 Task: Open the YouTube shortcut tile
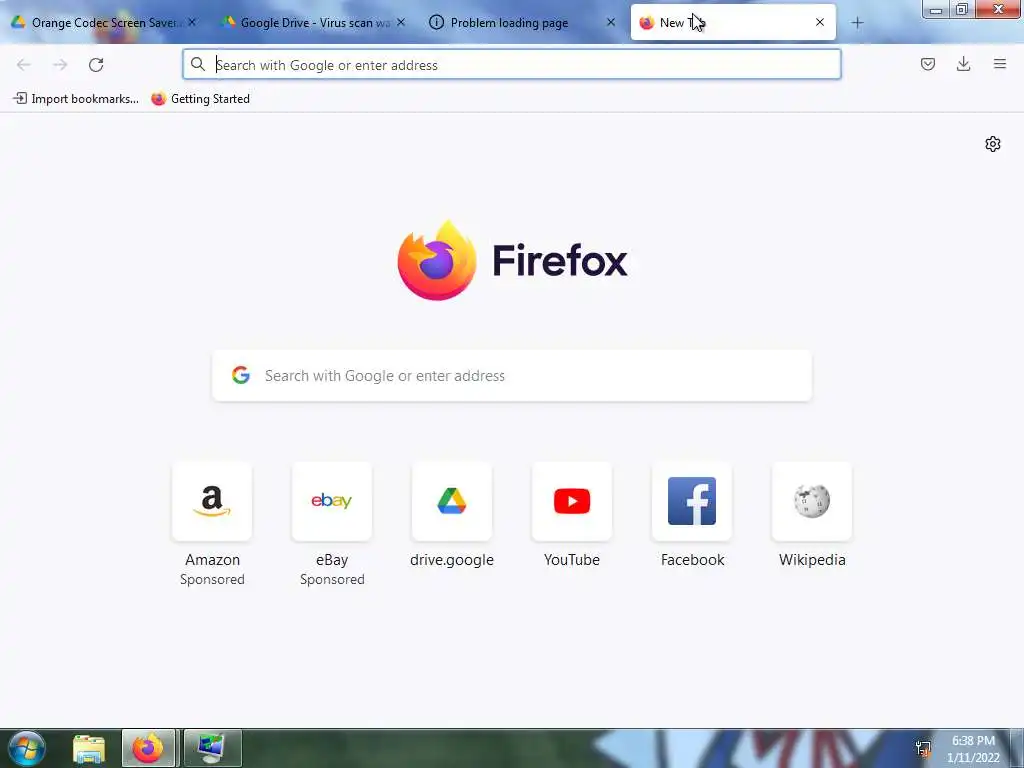tap(572, 502)
